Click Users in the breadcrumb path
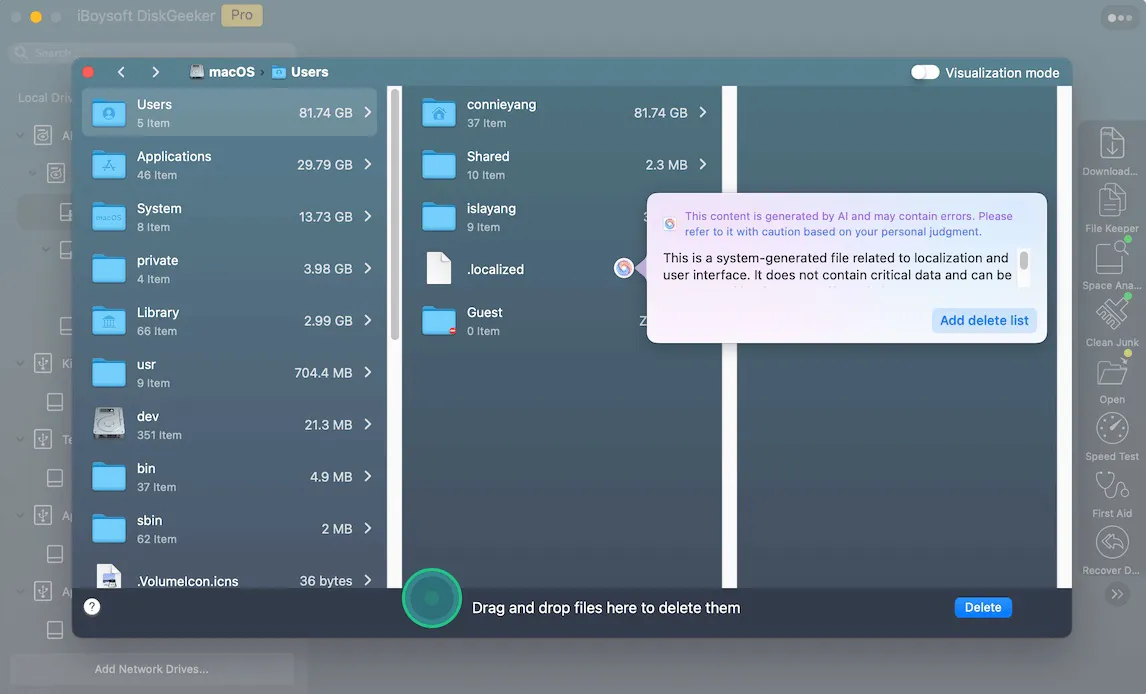The image size is (1146, 694). pyautogui.click(x=300, y=72)
